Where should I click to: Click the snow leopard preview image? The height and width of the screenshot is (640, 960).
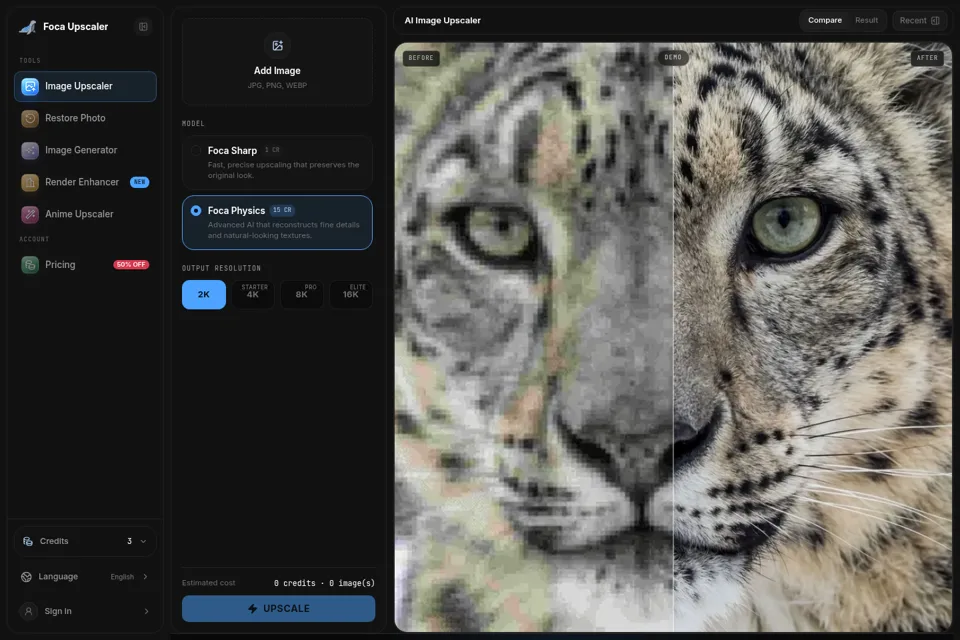pyautogui.click(x=673, y=337)
